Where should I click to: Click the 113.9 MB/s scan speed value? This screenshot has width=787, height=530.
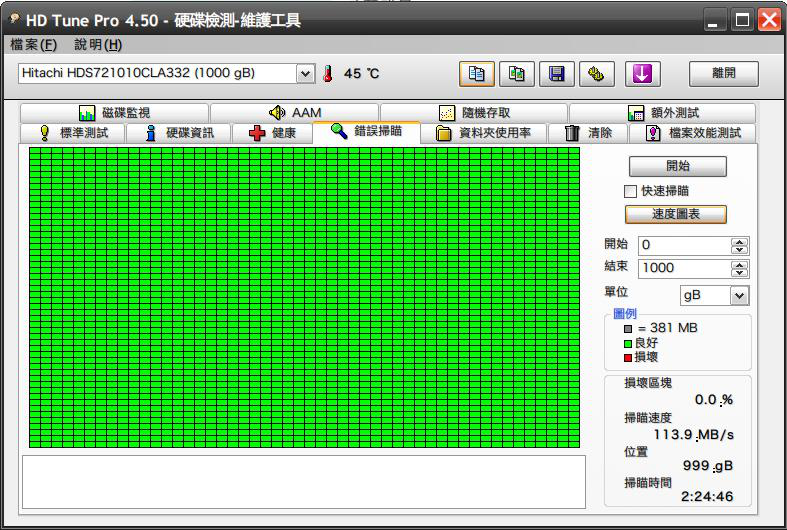pos(694,435)
